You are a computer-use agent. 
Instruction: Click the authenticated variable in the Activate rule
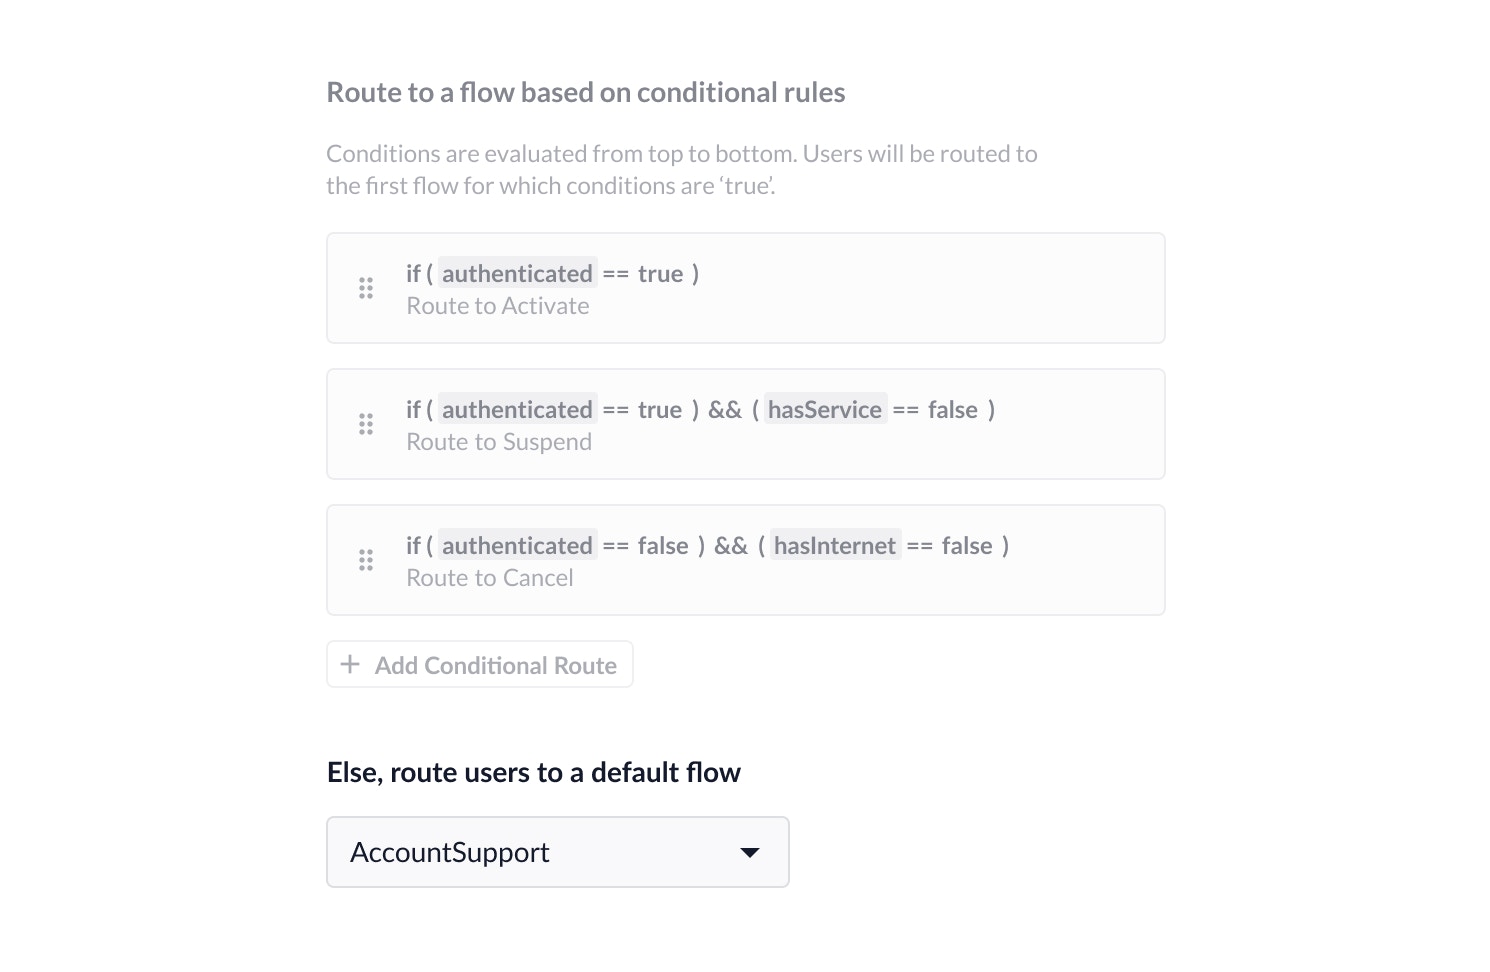pos(517,274)
